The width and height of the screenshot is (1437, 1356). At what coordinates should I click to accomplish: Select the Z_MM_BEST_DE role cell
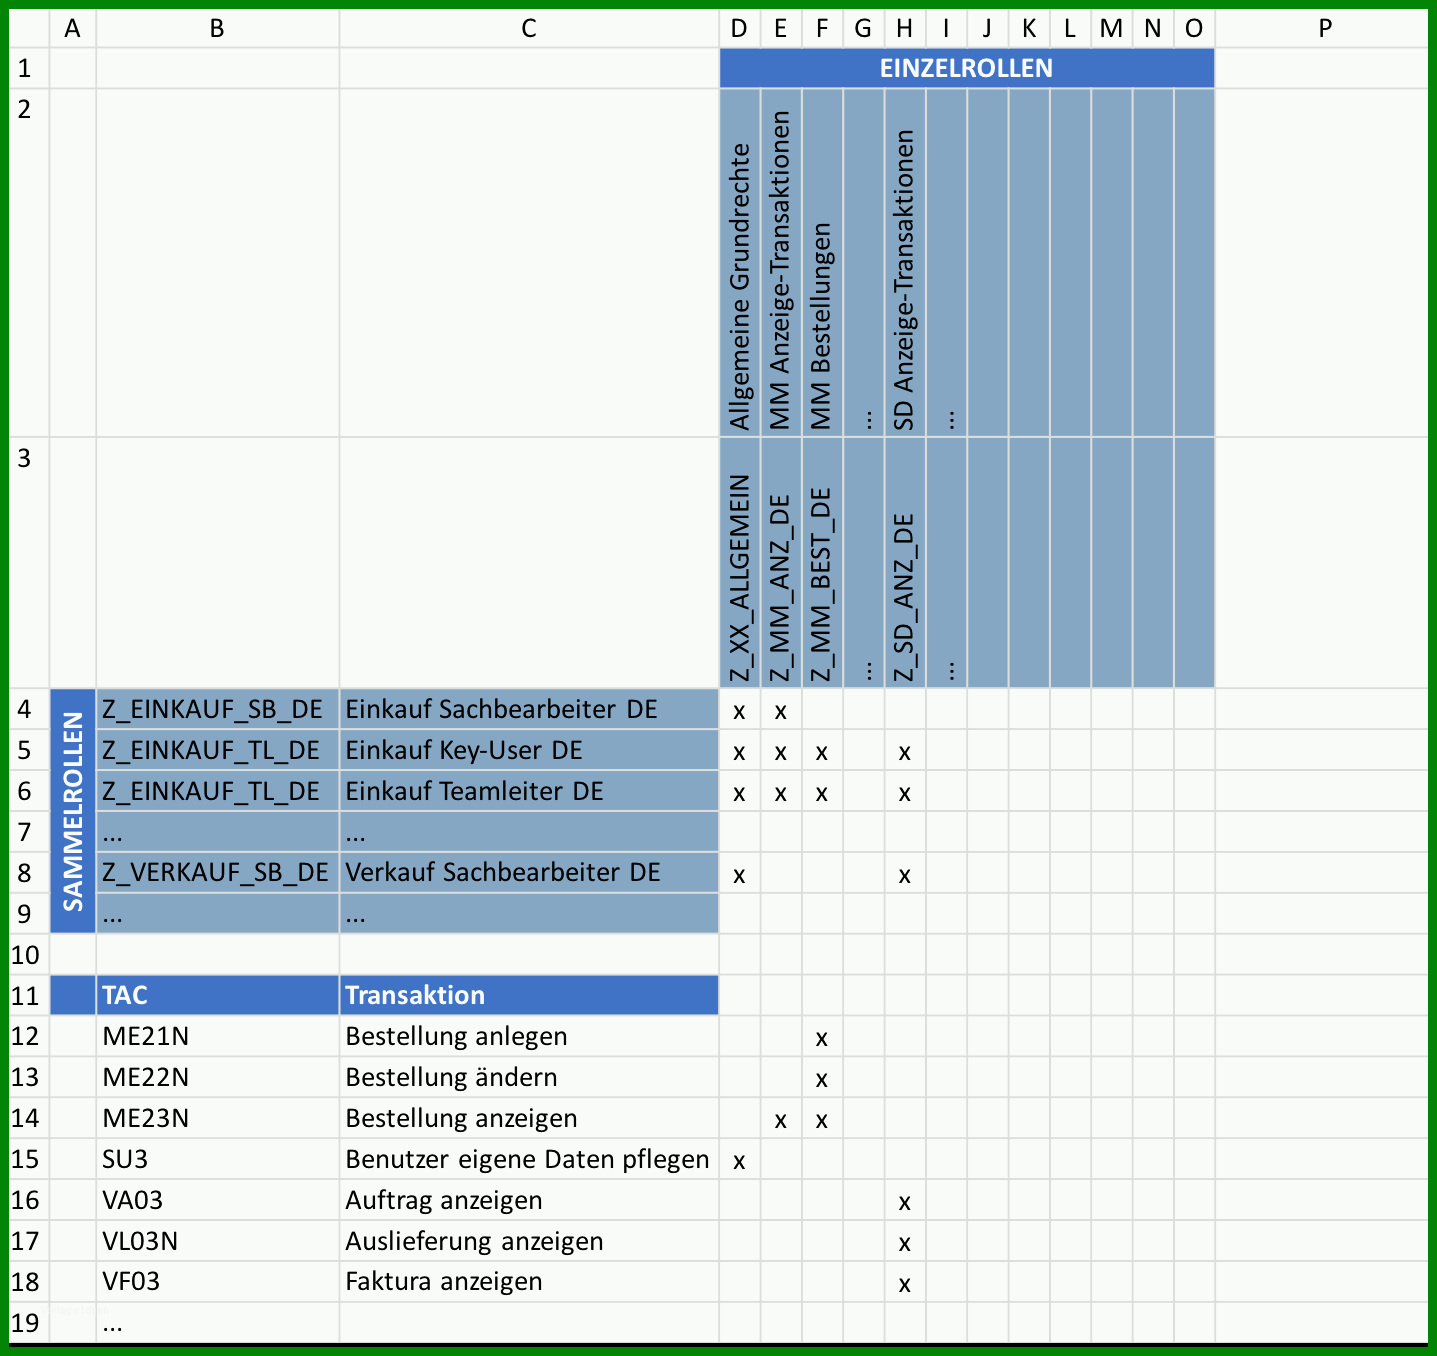(x=822, y=562)
